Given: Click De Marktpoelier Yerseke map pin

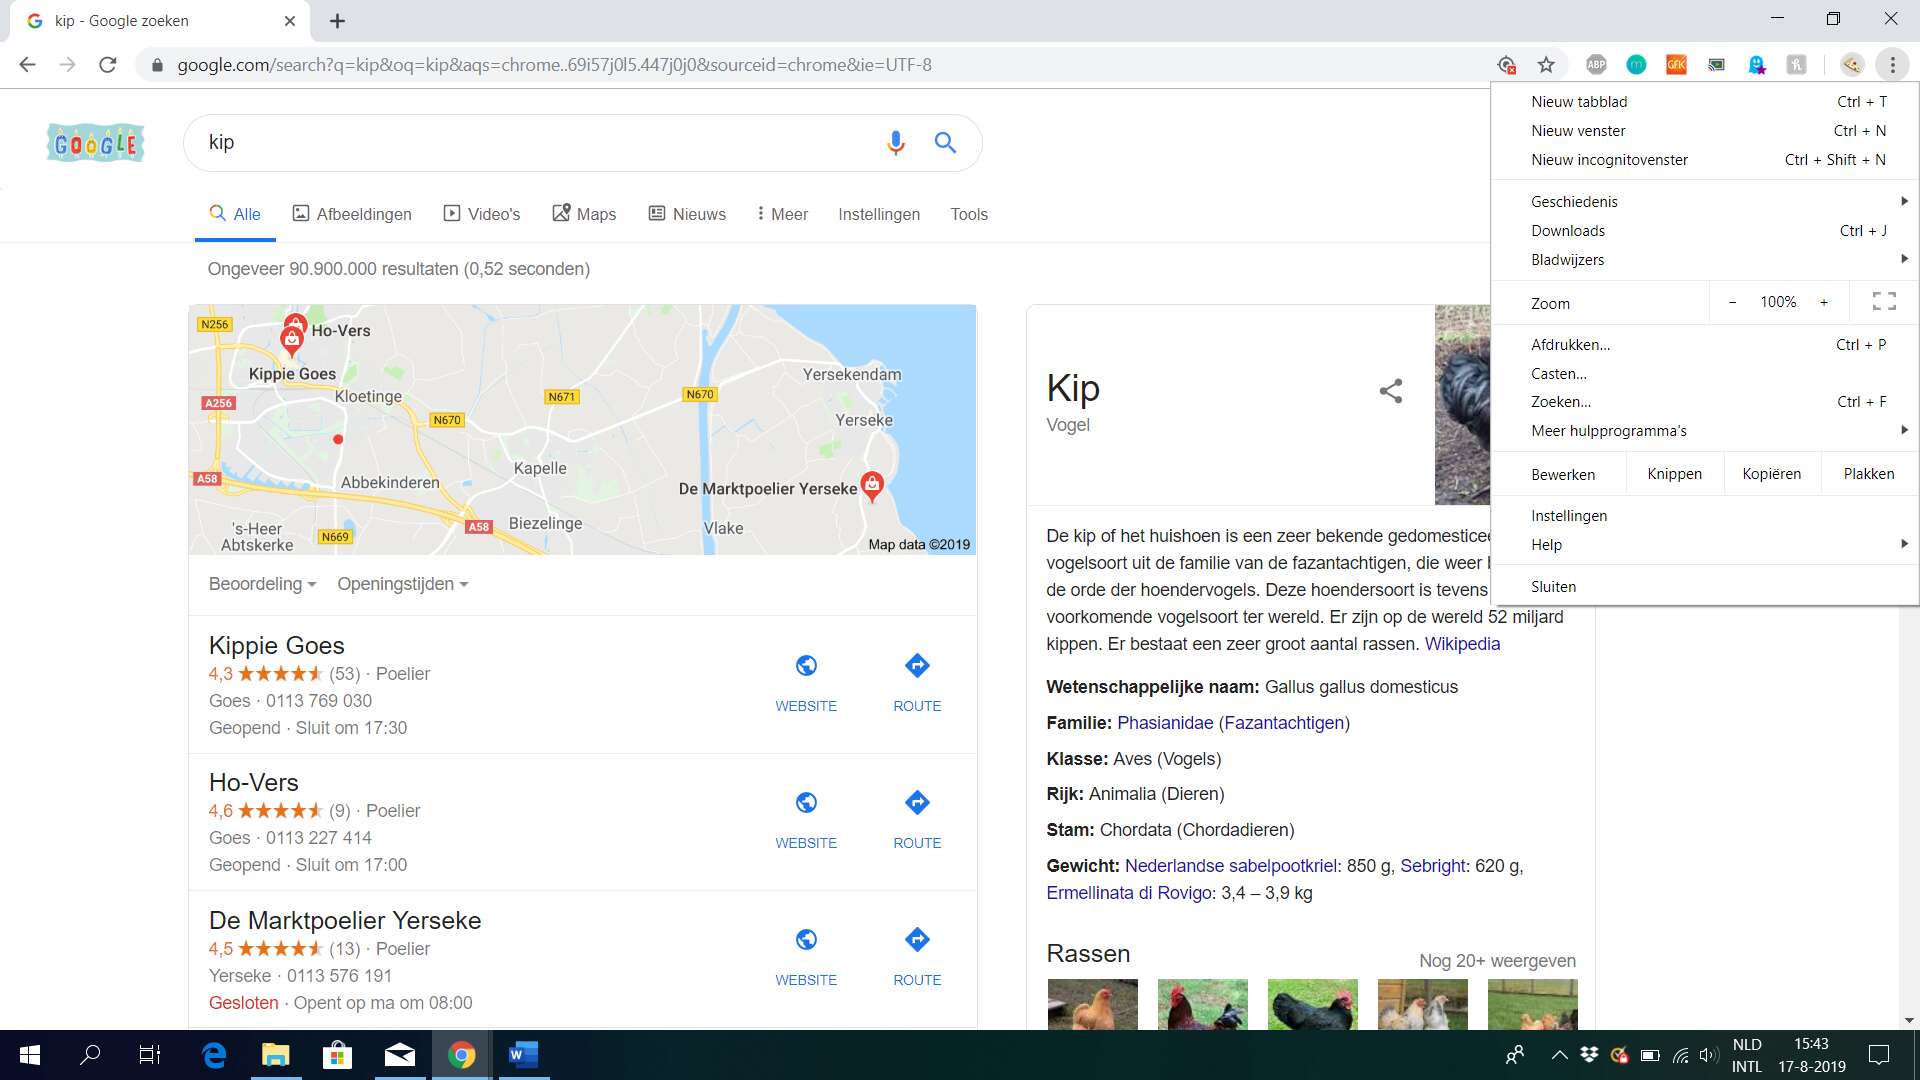Looking at the screenshot, I should click(x=872, y=485).
